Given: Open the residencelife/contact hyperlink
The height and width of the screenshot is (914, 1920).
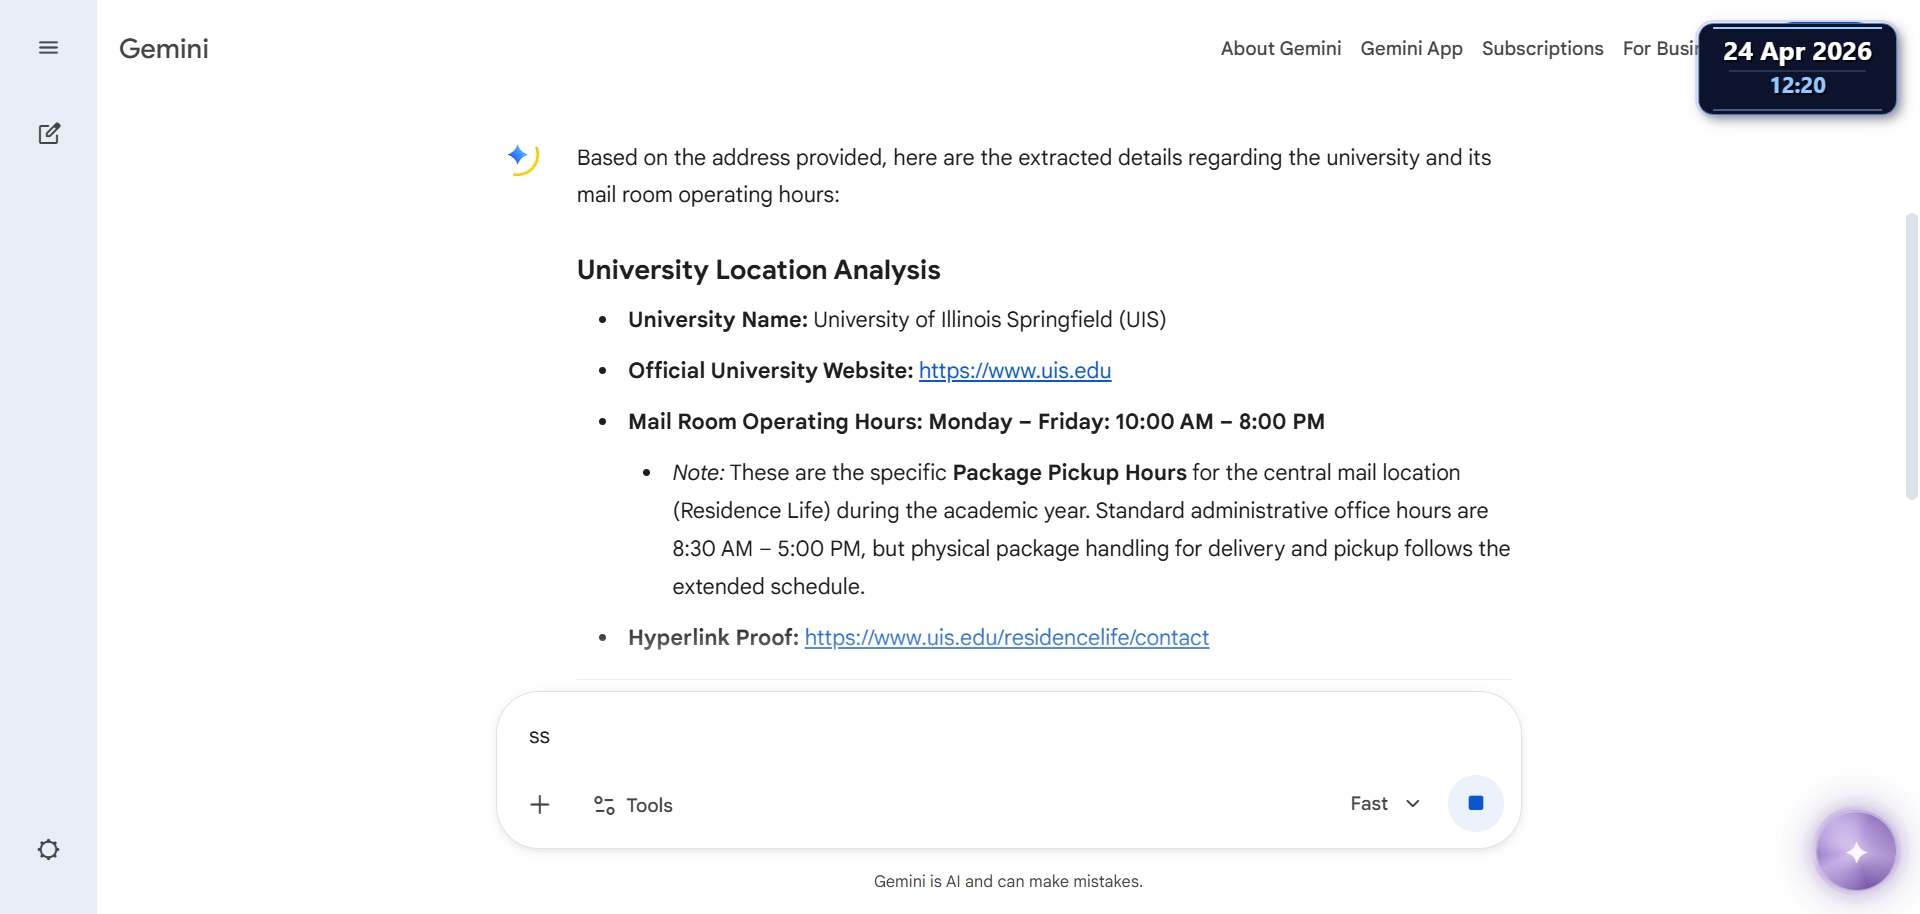Looking at the screenshot, I should [x=1007, y=638].
